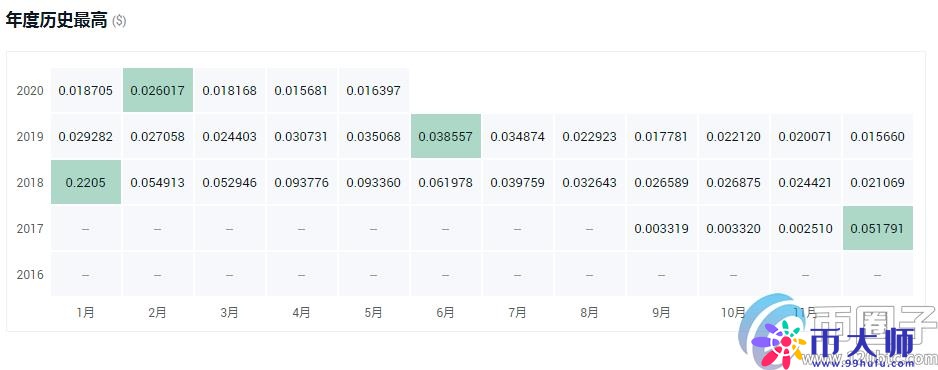938x370 pixels.
Task: Click the 0.034874 value
Action: (517, 137)
